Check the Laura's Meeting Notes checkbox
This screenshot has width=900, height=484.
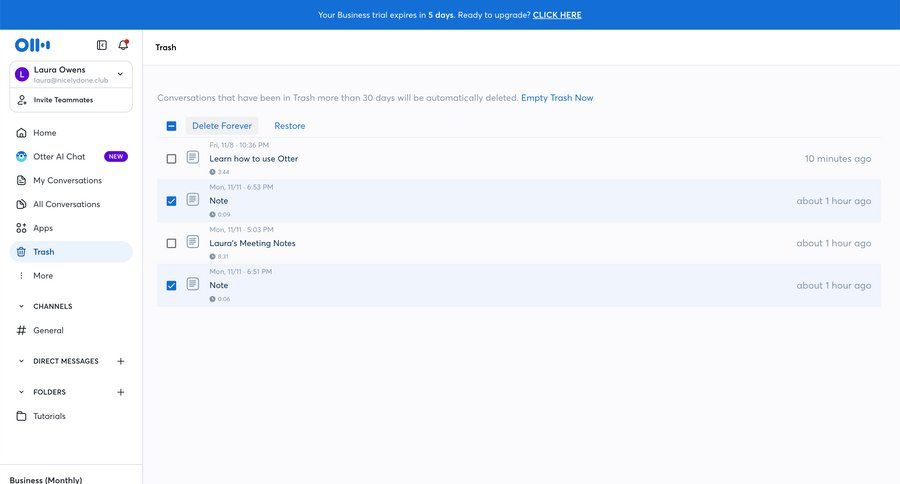pos(171,243)
